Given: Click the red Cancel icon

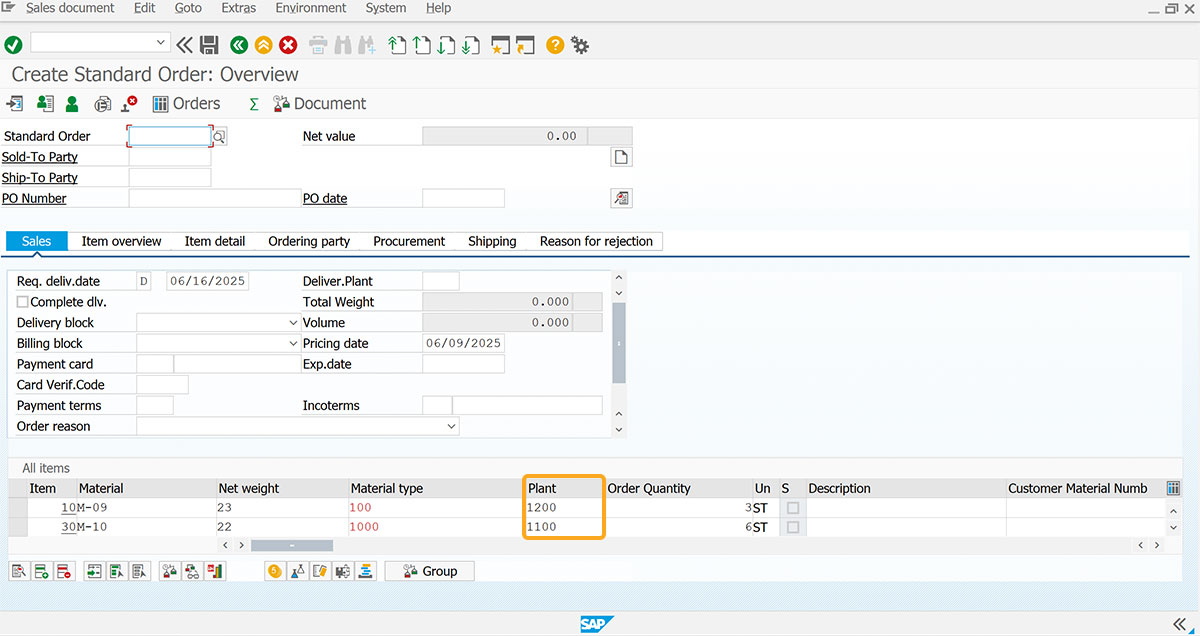Looking at the screenshot, I should tap(288, 44).
